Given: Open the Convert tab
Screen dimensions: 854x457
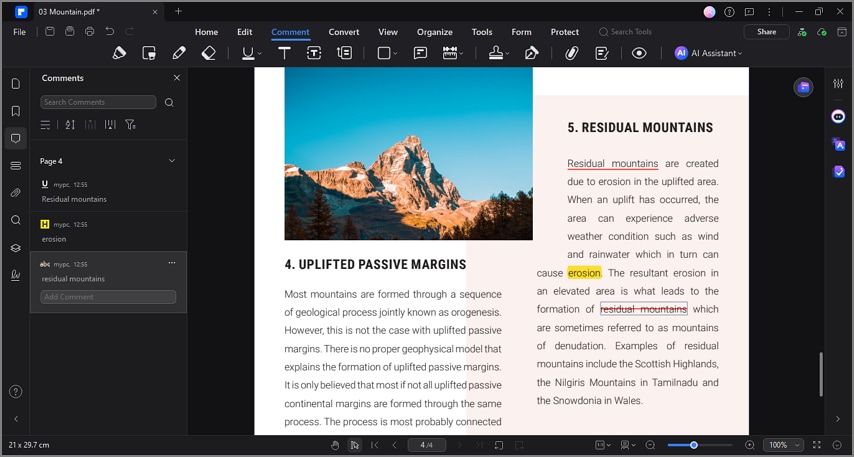Looking at the screenshot, I should click(344, 32).
